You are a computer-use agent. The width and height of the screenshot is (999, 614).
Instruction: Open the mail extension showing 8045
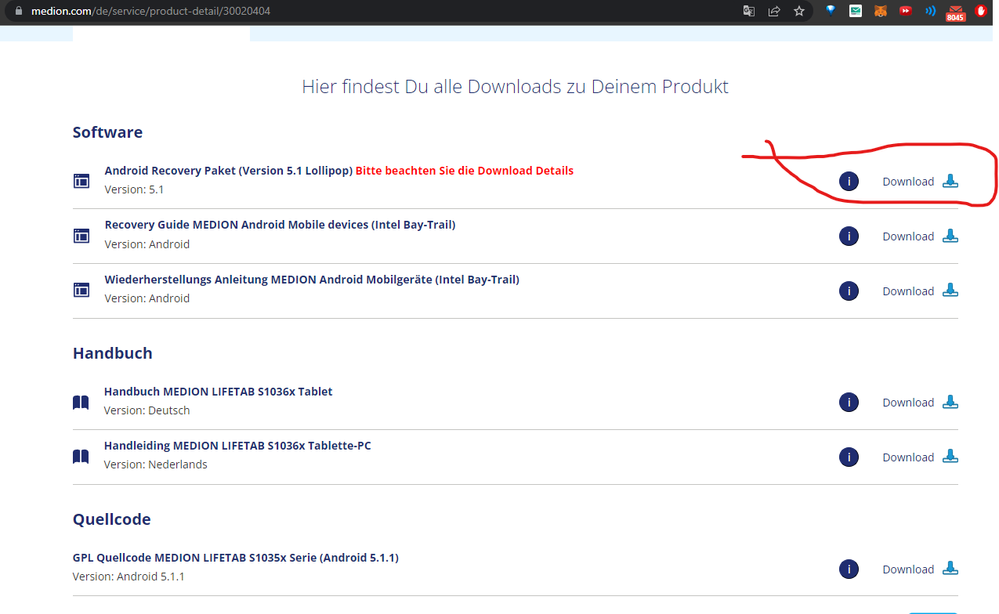(955, 12)
